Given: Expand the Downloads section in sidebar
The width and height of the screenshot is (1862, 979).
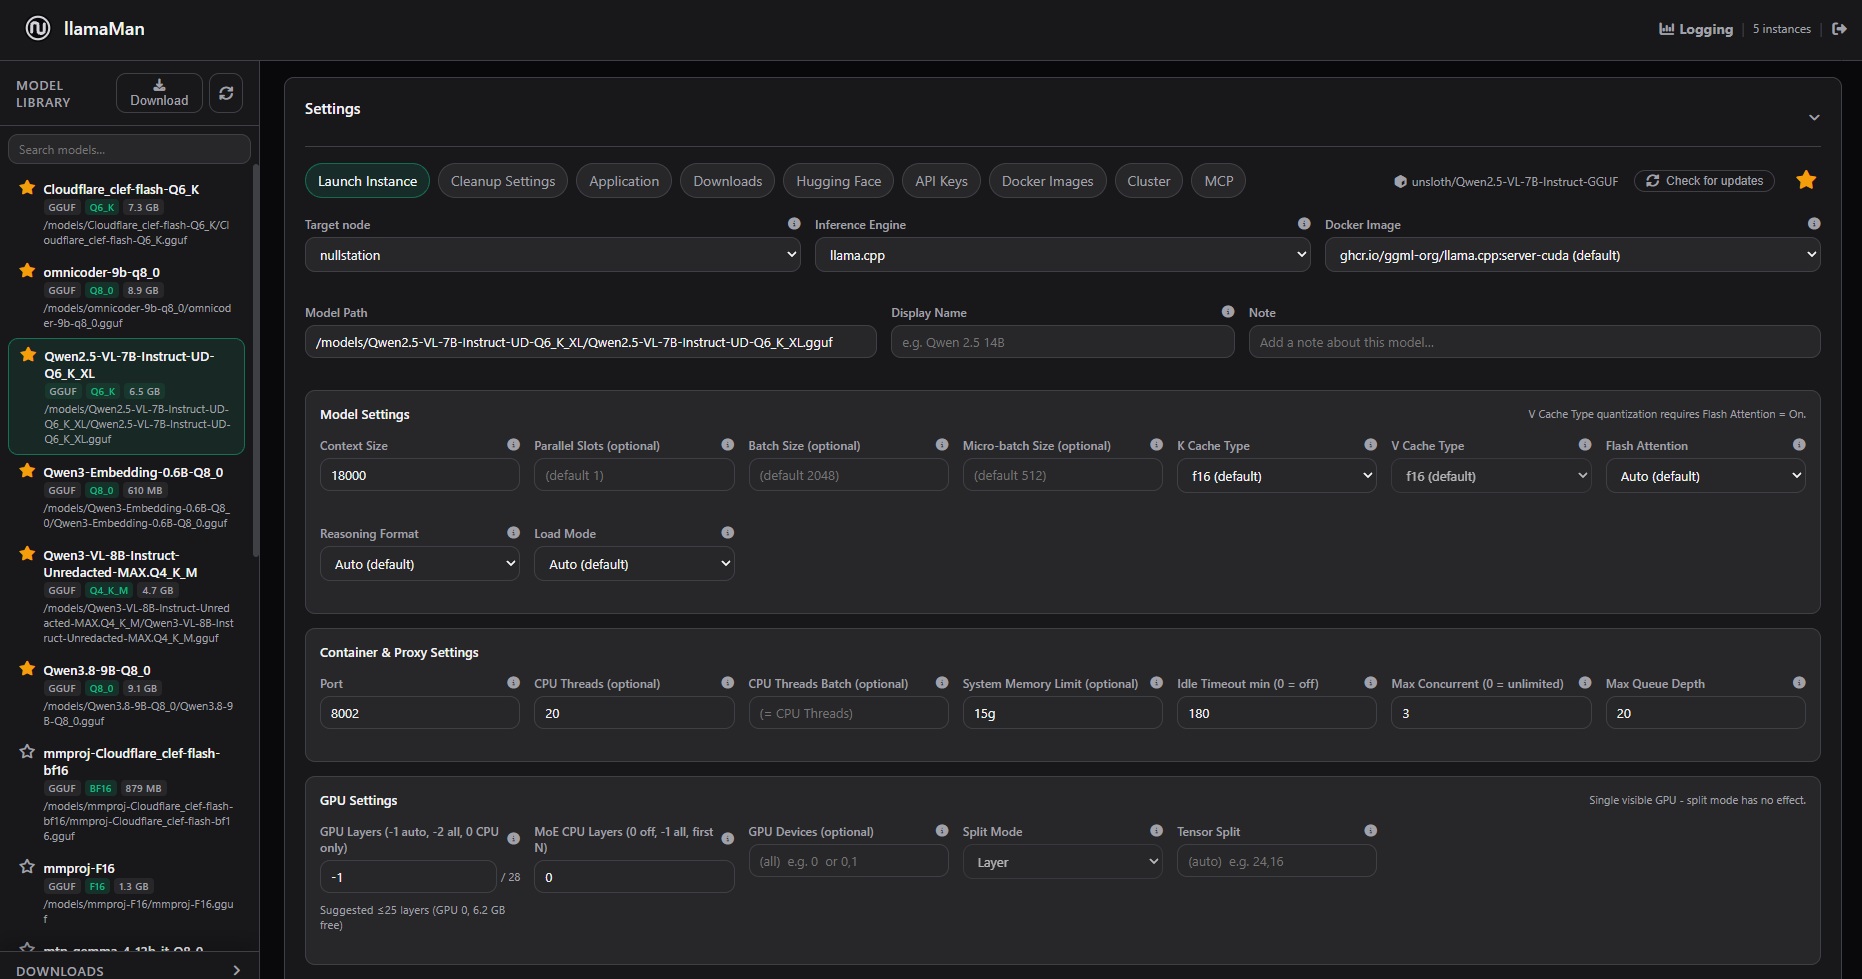Looking at the screenshot, I should (129, 970).
